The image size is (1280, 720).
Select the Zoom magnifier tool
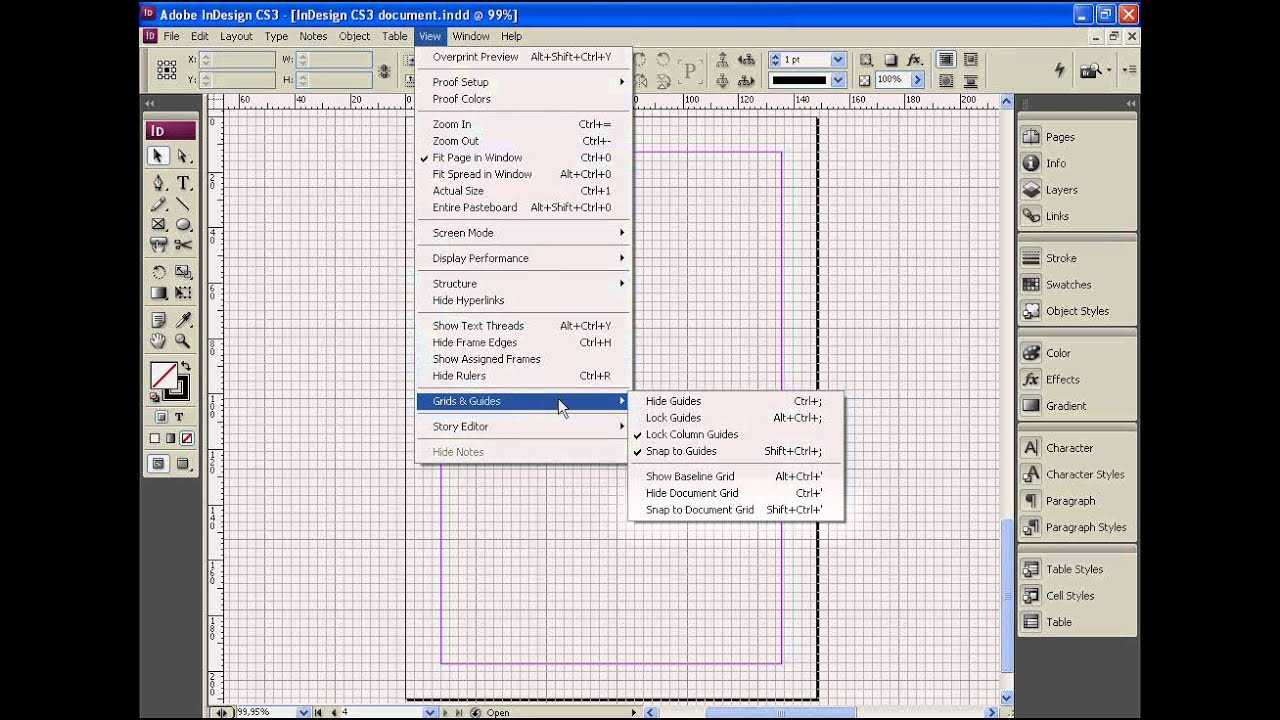183,341
